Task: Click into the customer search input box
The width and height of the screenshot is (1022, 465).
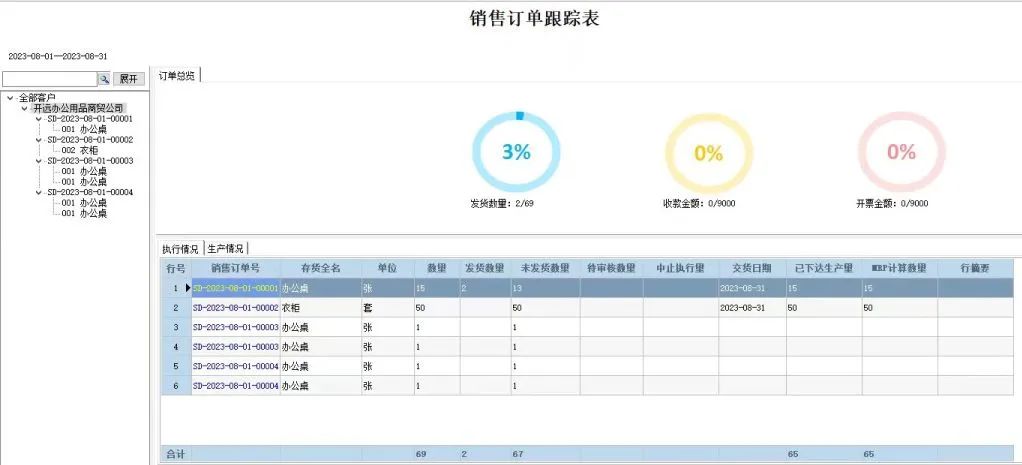Action: tap(49, 79)
